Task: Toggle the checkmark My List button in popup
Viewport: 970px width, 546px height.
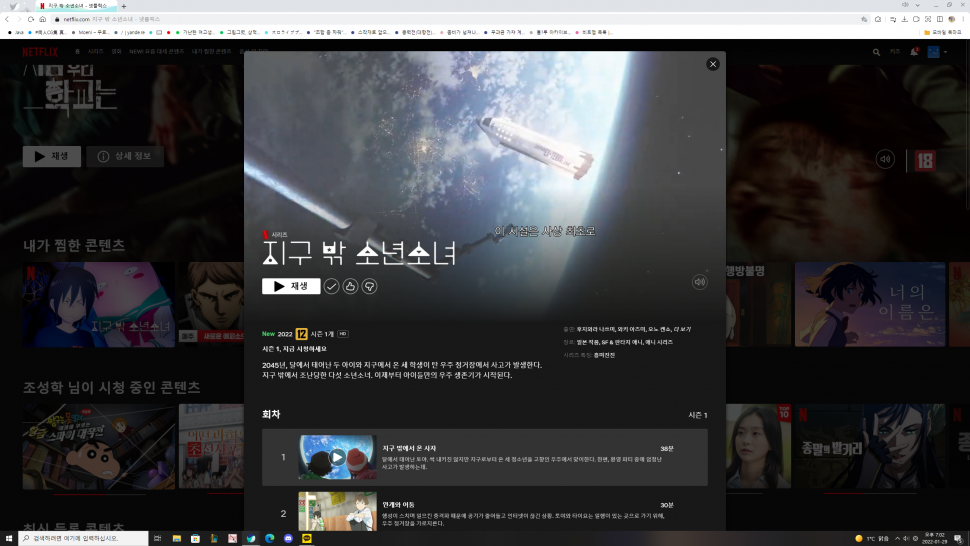Action: pyautogui.click(x=332, y=286)
